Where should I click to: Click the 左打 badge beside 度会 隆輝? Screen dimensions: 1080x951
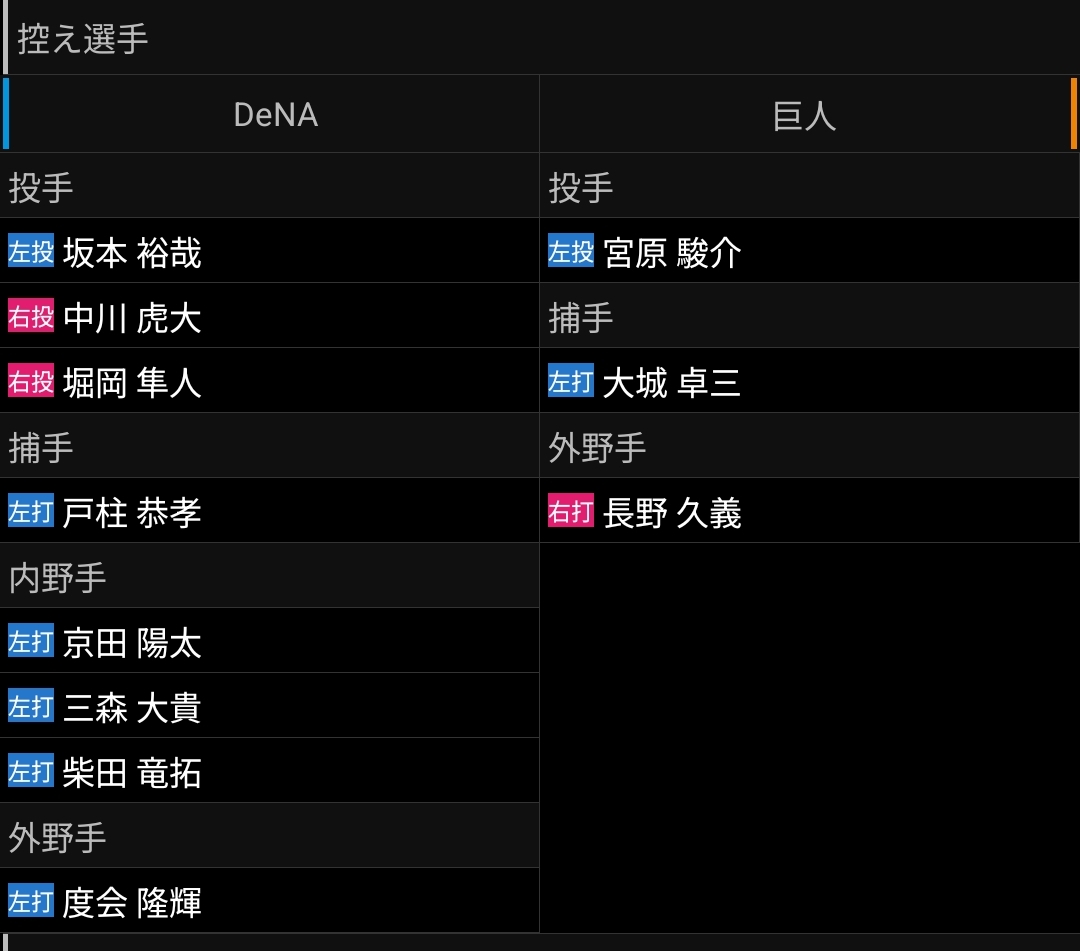[31, 901]
